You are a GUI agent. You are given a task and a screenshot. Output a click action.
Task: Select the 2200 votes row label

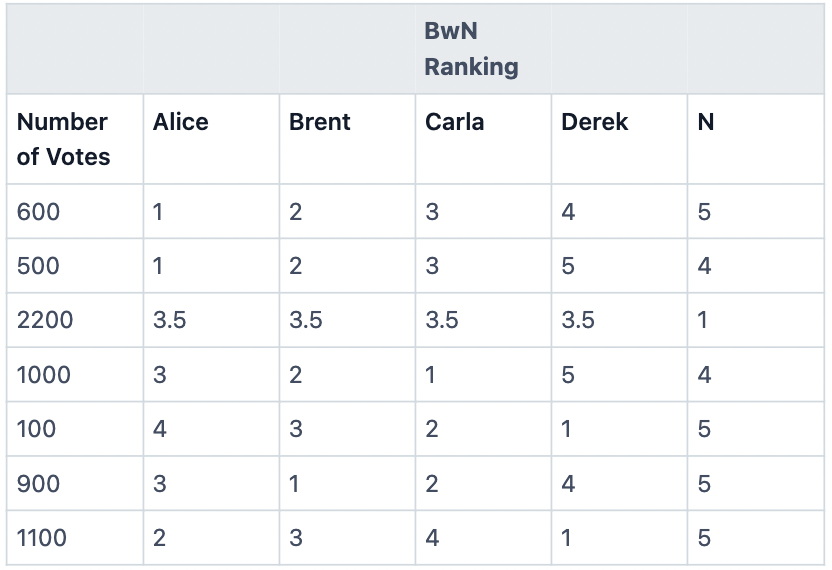[x=45, y=320]
